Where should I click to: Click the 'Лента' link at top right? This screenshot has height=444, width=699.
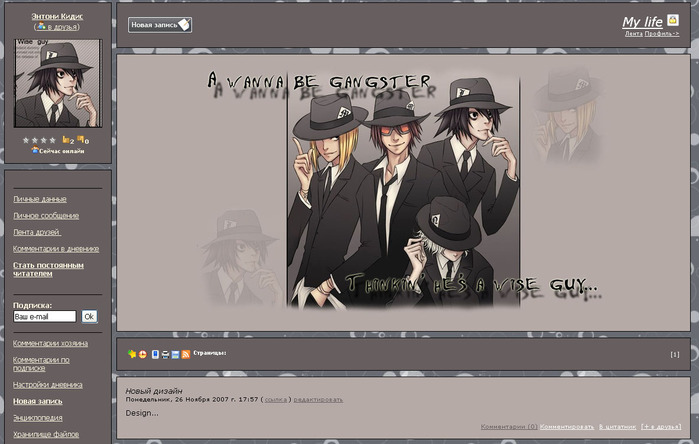point(633,34)
